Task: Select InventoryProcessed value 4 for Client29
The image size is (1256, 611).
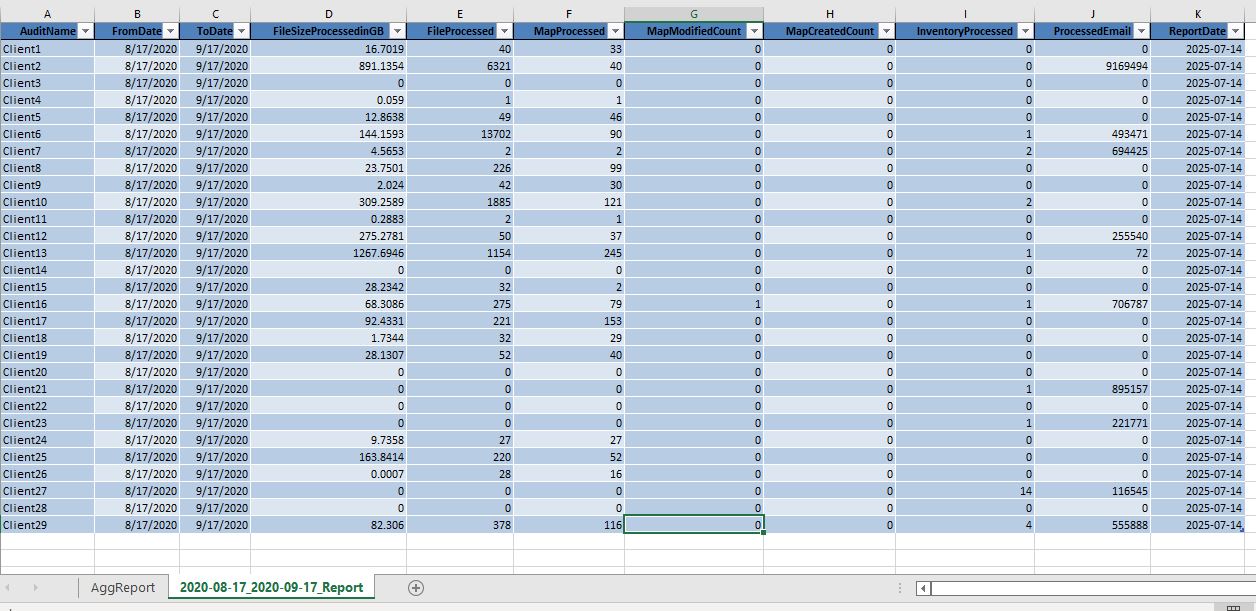Action: (965, 525)
